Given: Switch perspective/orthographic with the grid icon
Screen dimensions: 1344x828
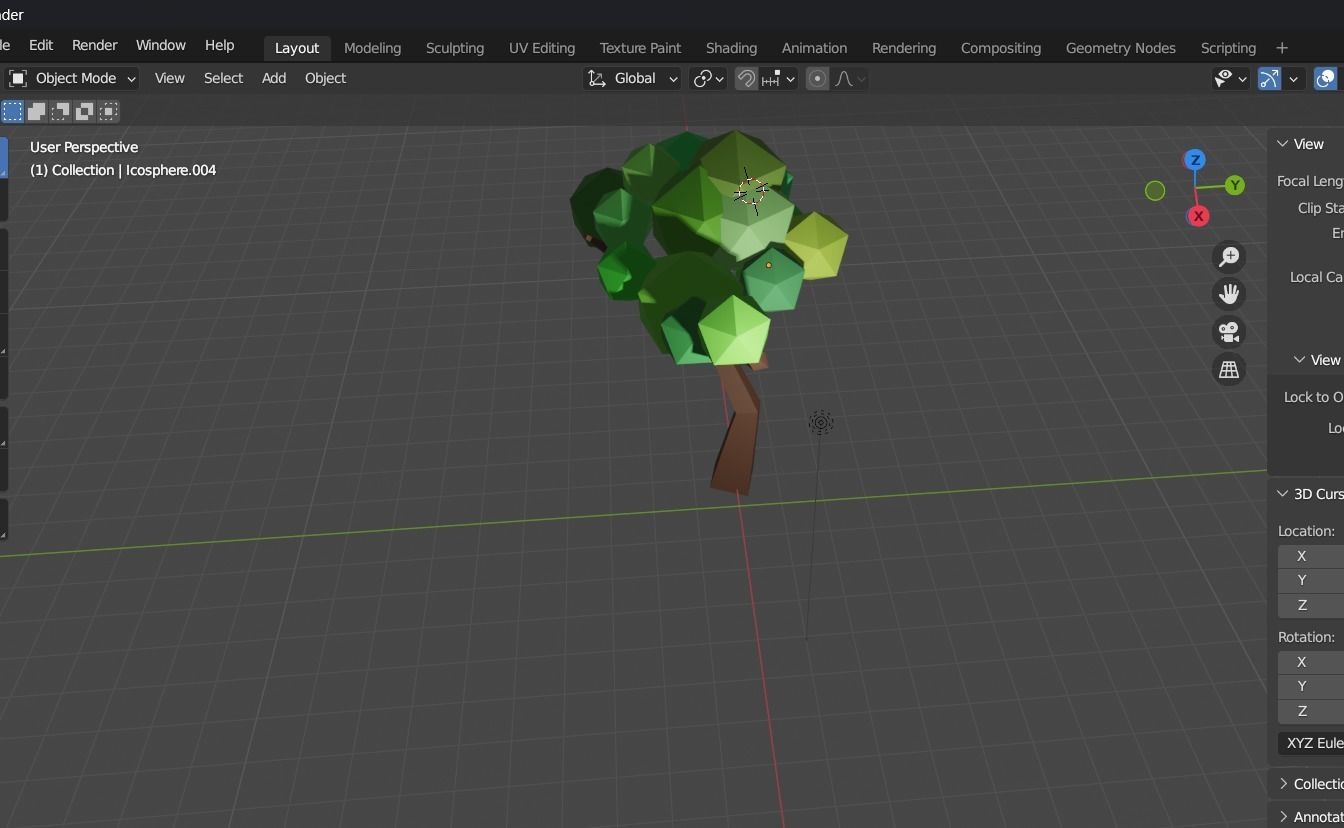Looking at the screenshot, I should 1229,369.
